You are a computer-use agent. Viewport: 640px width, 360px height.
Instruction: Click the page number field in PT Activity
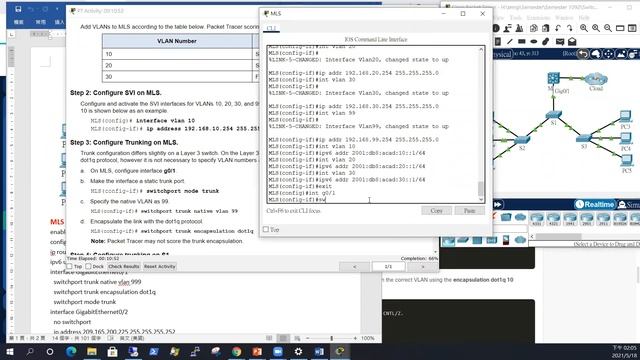click(x=388, y=267)
